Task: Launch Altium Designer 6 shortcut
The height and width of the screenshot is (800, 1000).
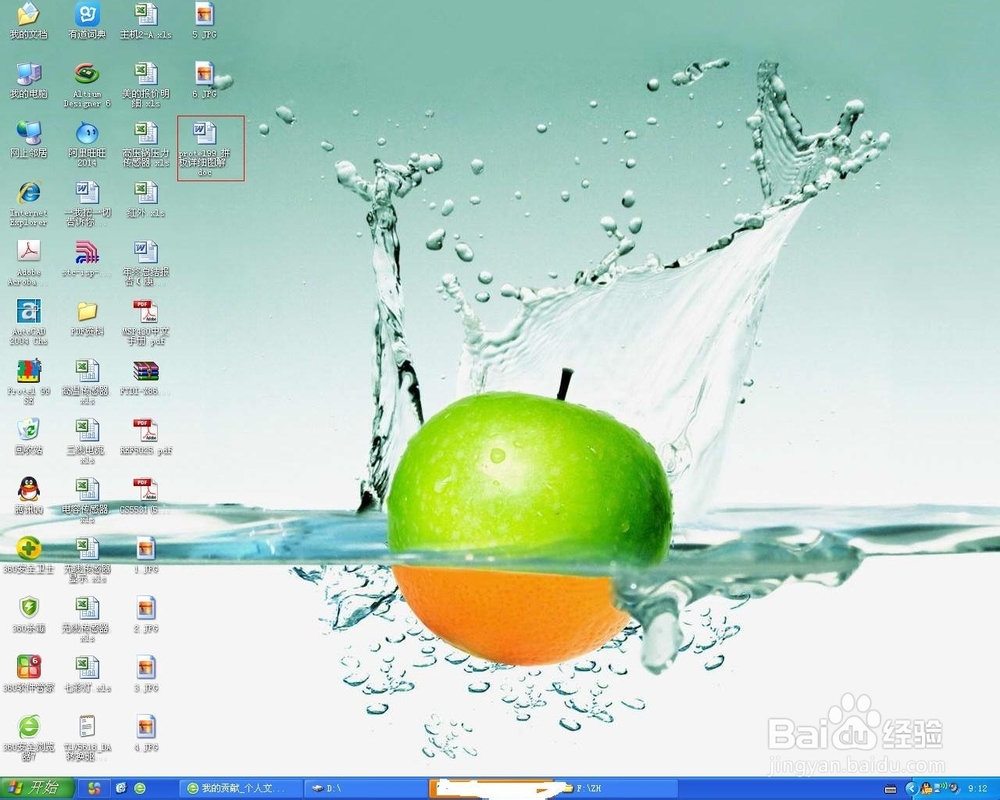Action: coord(87,85)
